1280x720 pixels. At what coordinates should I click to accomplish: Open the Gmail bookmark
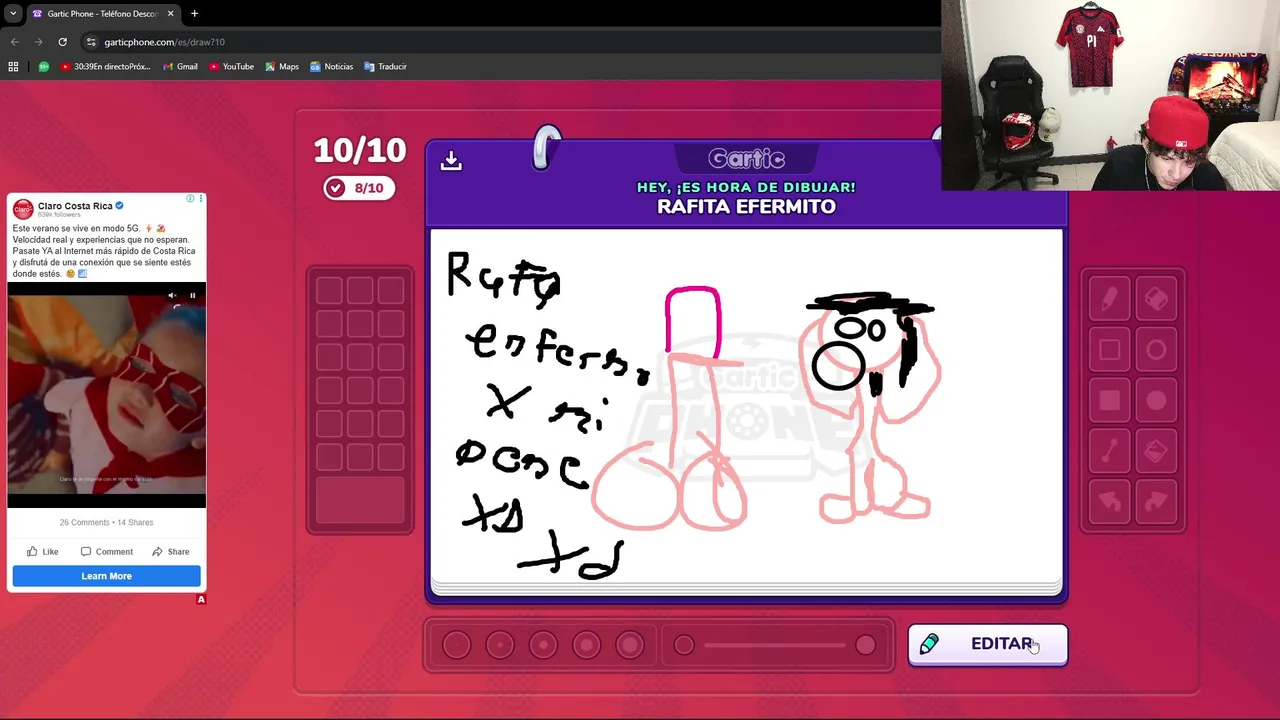click(x=180, y=66)
